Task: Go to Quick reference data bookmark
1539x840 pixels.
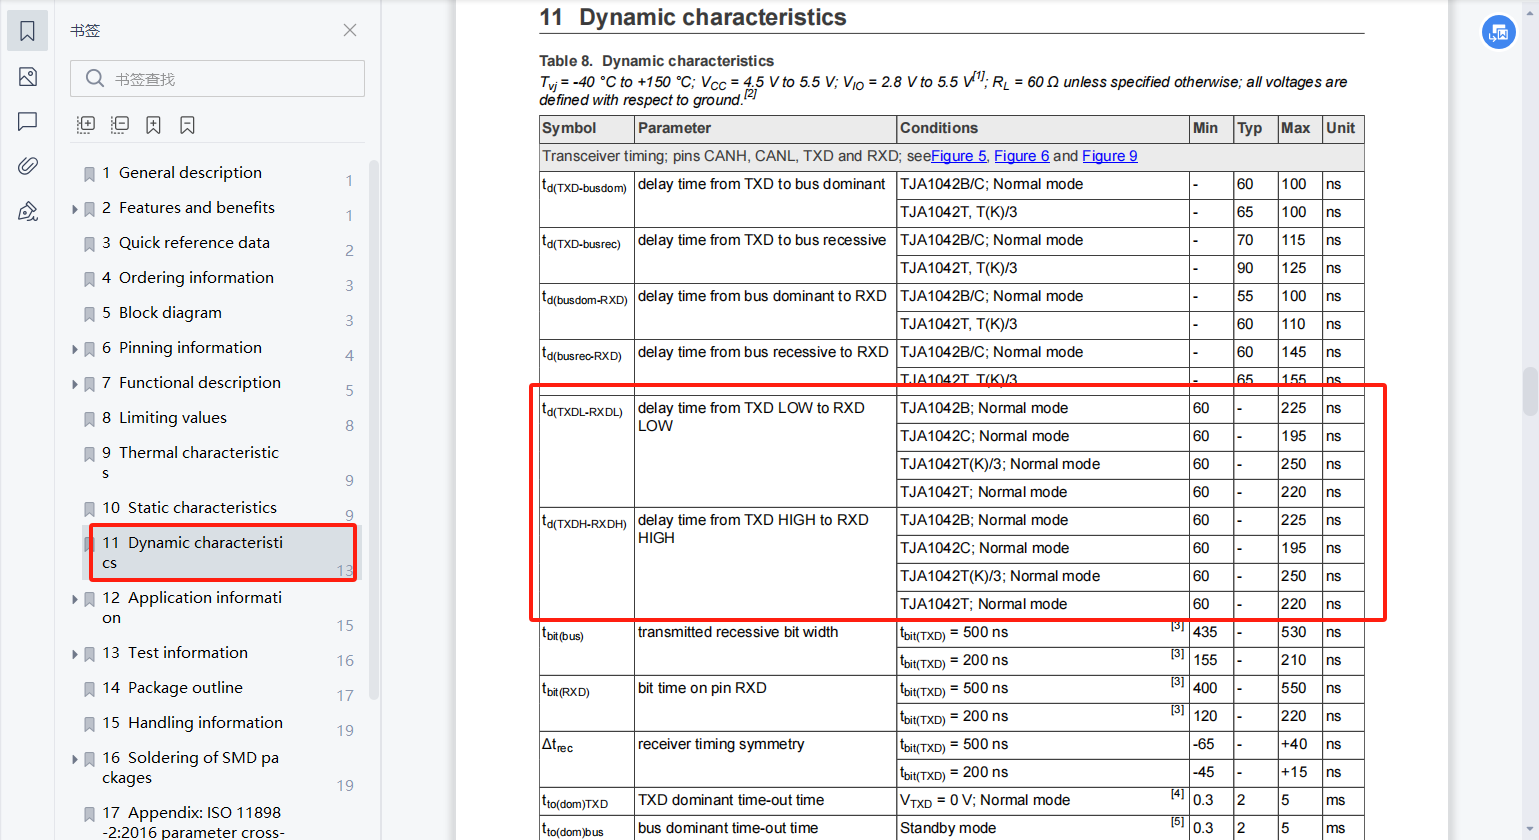Action: (186, 242)
